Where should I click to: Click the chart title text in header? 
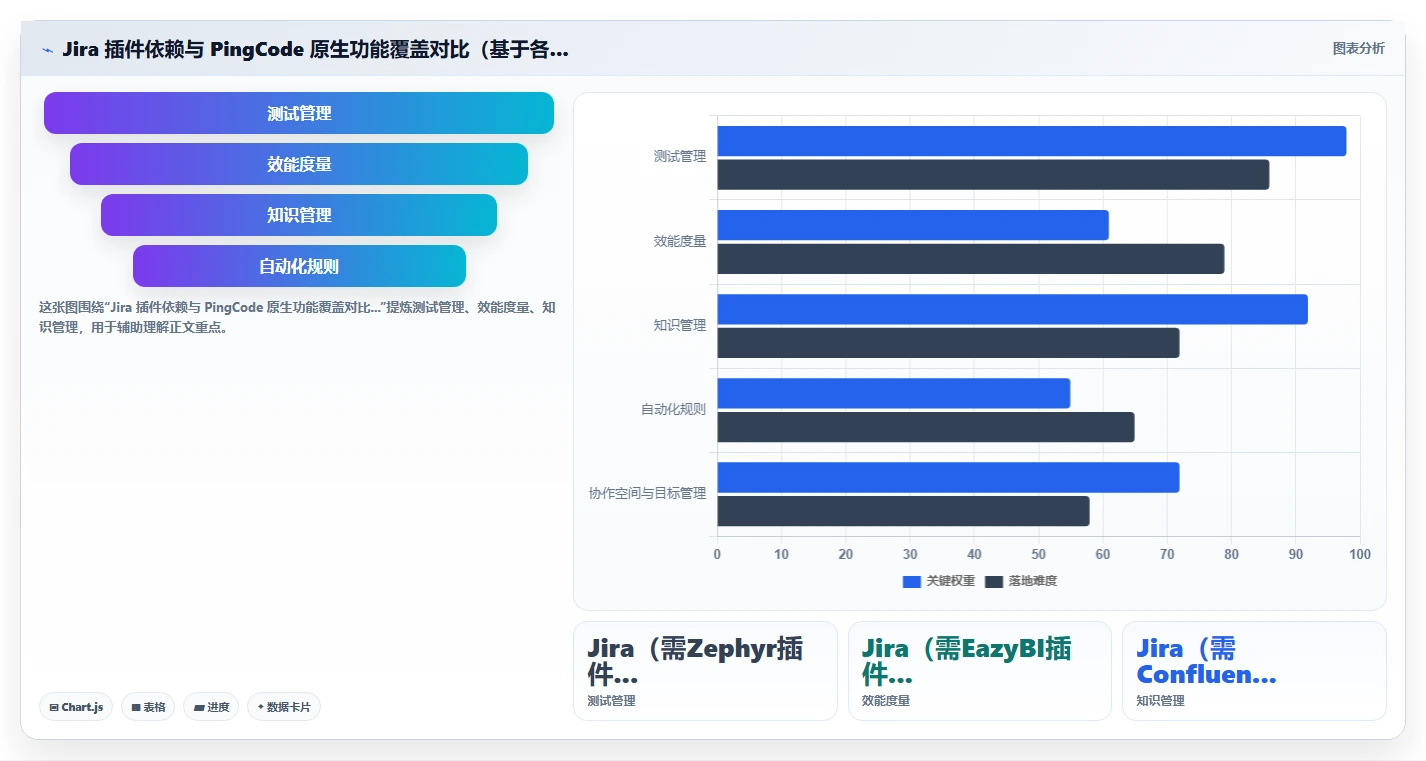(315, 49)
